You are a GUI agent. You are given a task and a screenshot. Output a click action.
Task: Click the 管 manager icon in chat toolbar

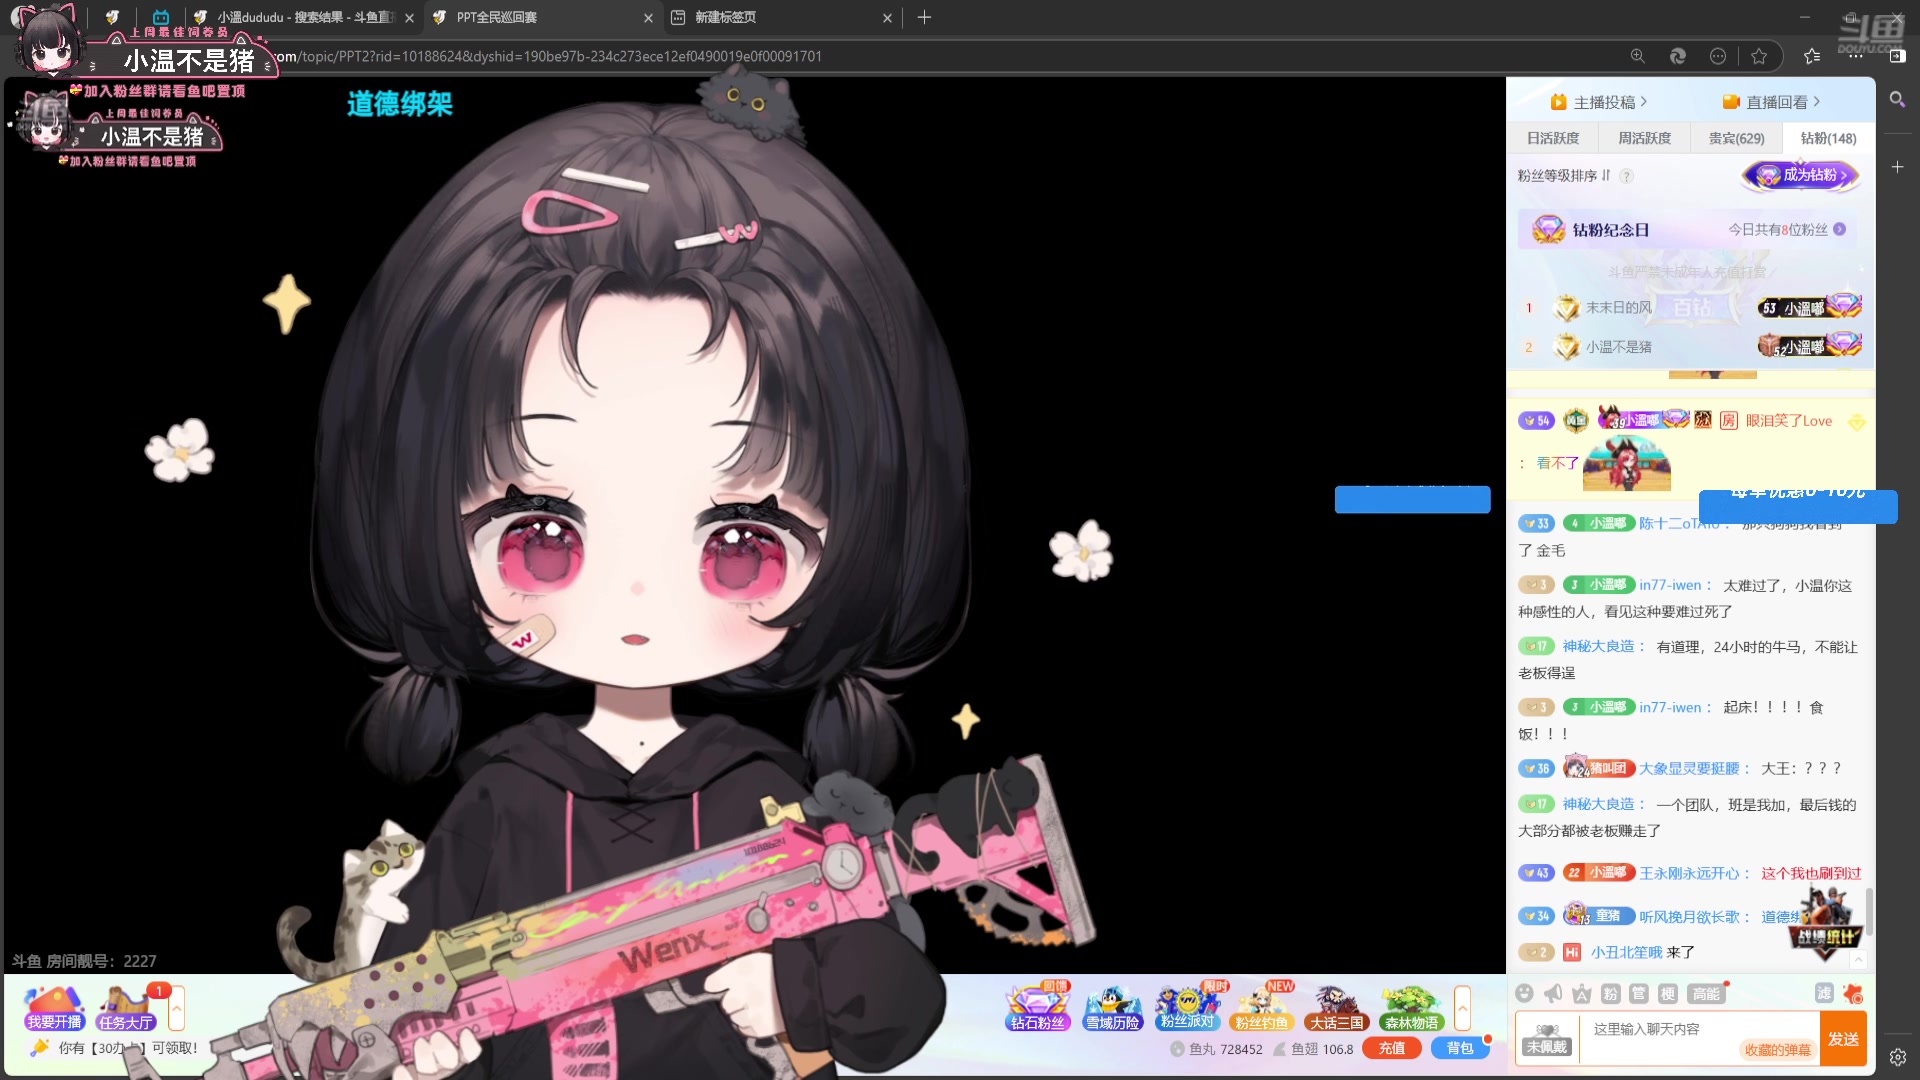pyautogui.click(x=1639, y=993)
